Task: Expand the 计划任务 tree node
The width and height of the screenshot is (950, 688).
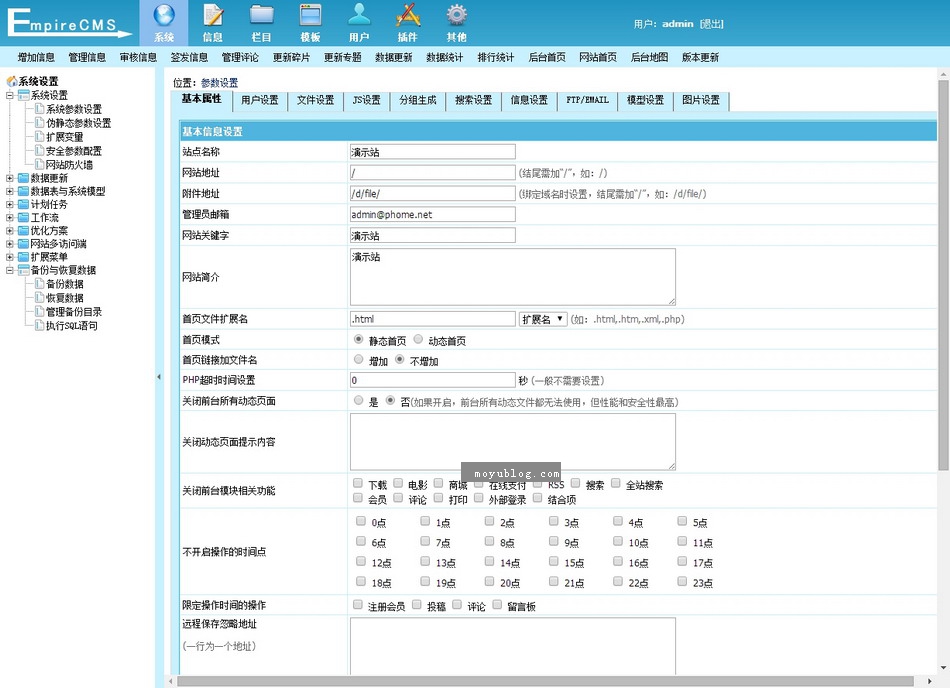Action: point(10,205)
